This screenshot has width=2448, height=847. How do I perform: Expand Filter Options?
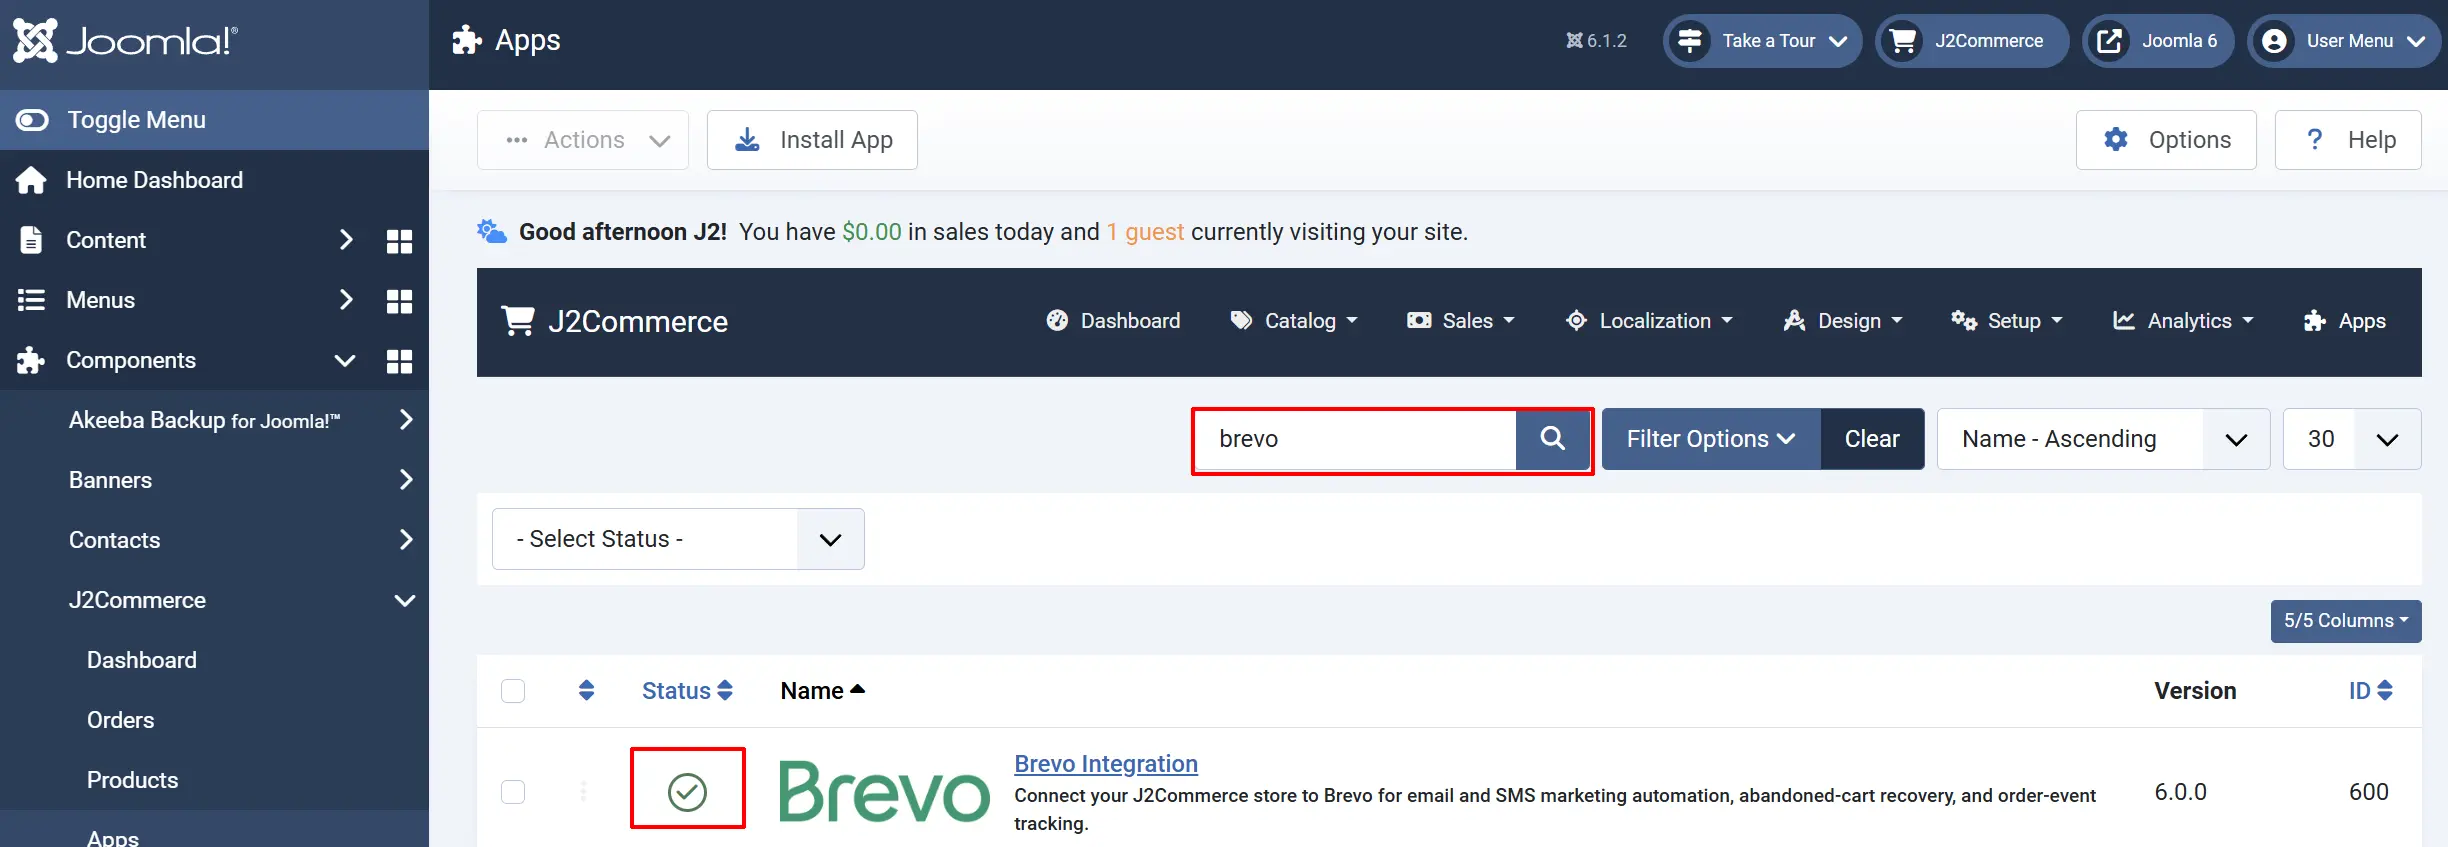tap(1711, 439)
